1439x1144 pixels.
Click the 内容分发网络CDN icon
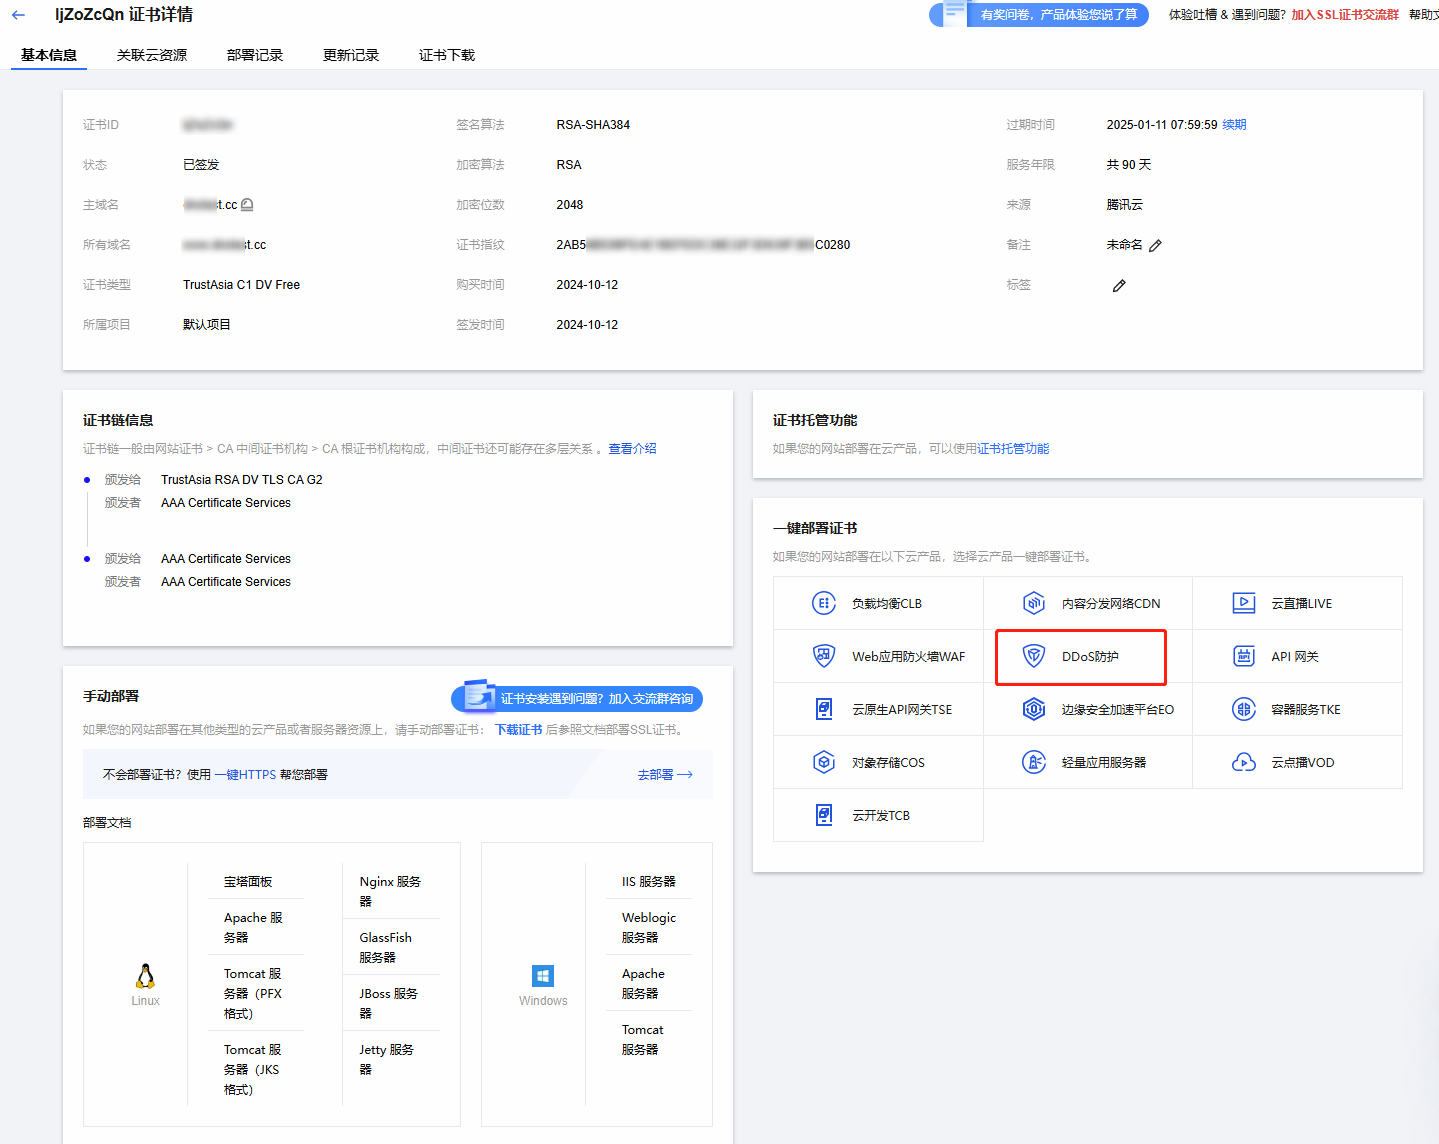click(1034, 603)
